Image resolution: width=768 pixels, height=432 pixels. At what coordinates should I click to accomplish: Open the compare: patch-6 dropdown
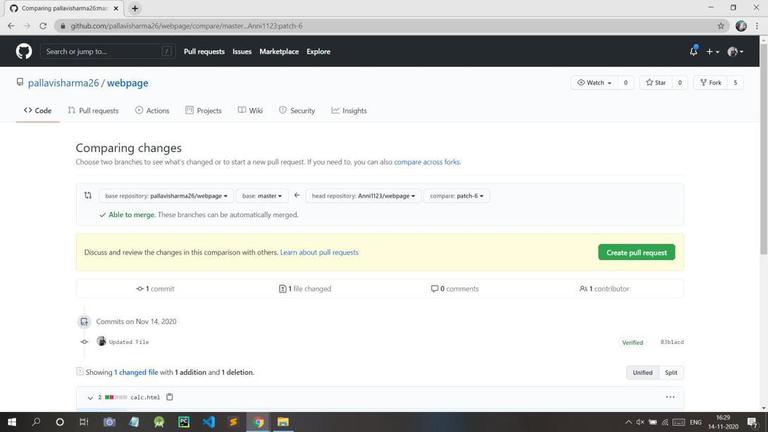point(456,196)
